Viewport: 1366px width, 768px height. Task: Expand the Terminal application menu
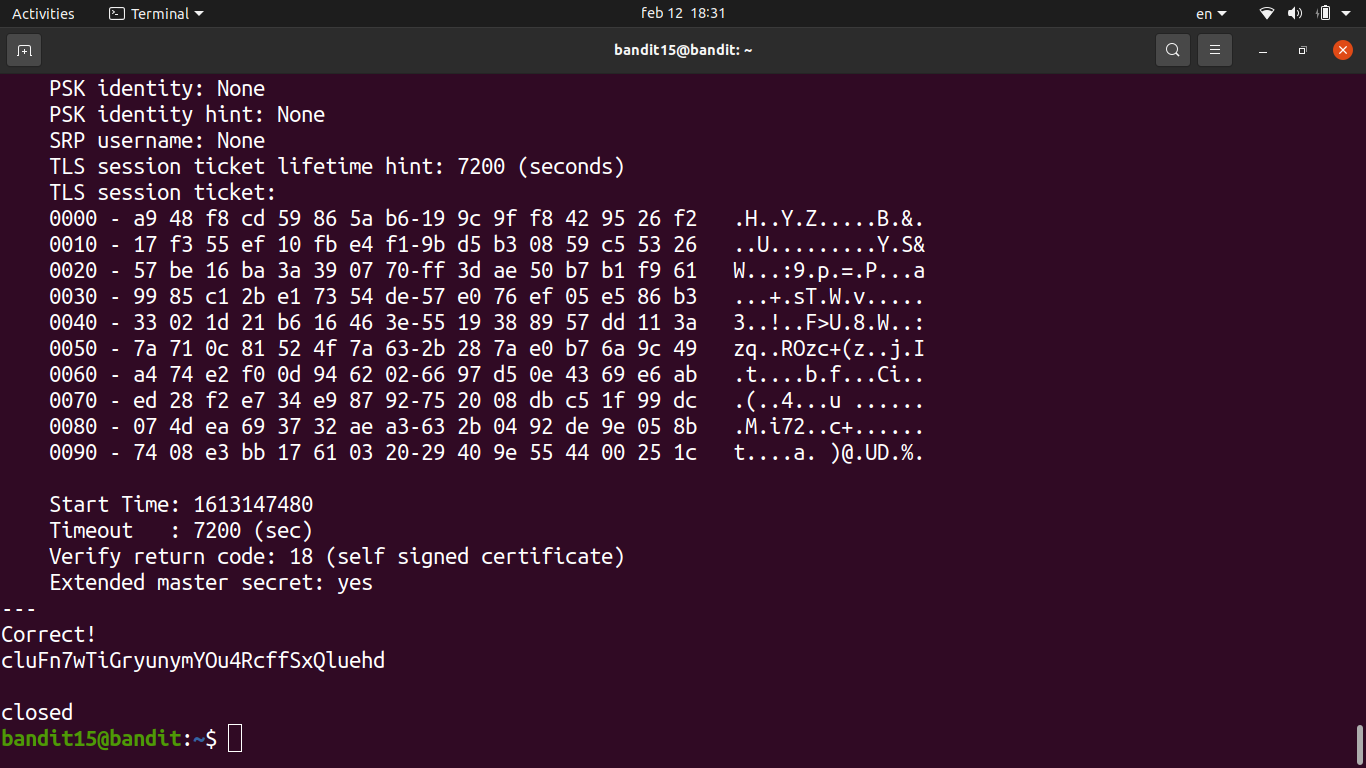click(x=156, y=14)
